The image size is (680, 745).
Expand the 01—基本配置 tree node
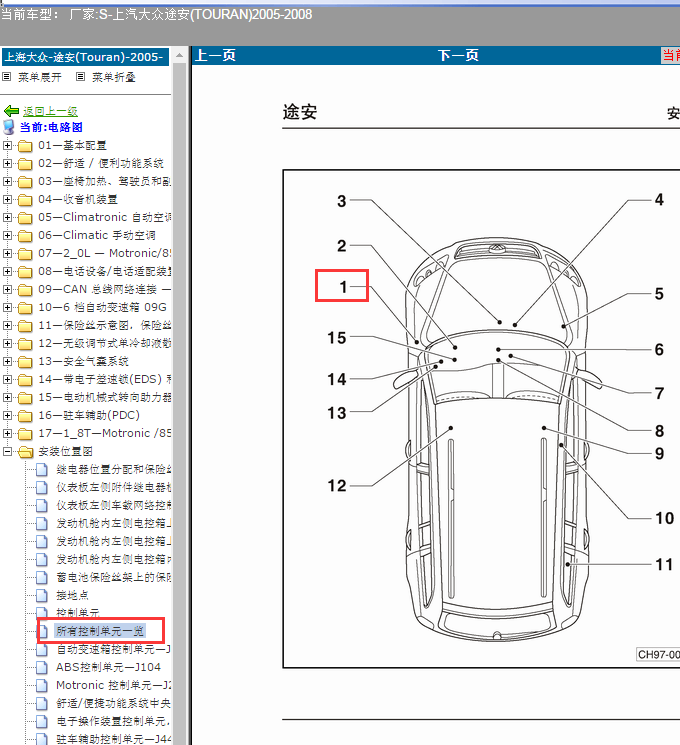(x=7, y=145)
